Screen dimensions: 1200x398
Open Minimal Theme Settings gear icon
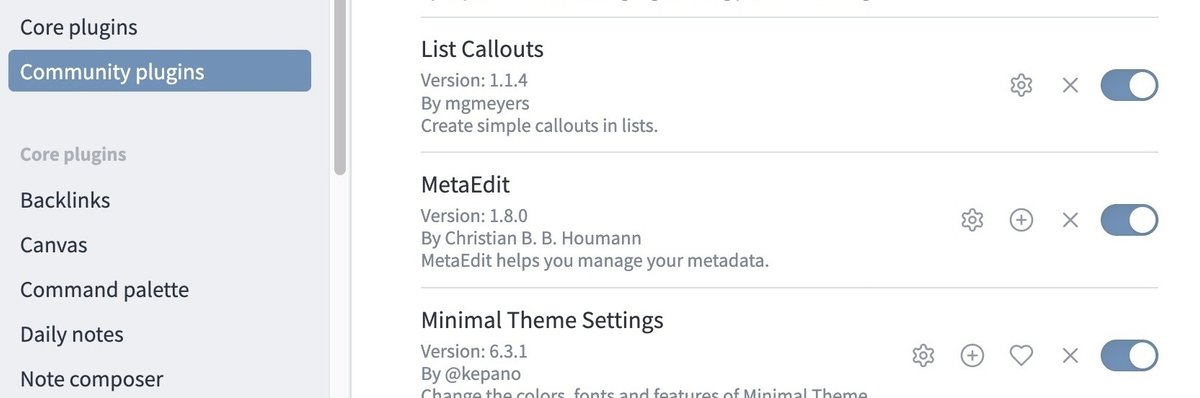pyautogui.click(x=923, y=355)
